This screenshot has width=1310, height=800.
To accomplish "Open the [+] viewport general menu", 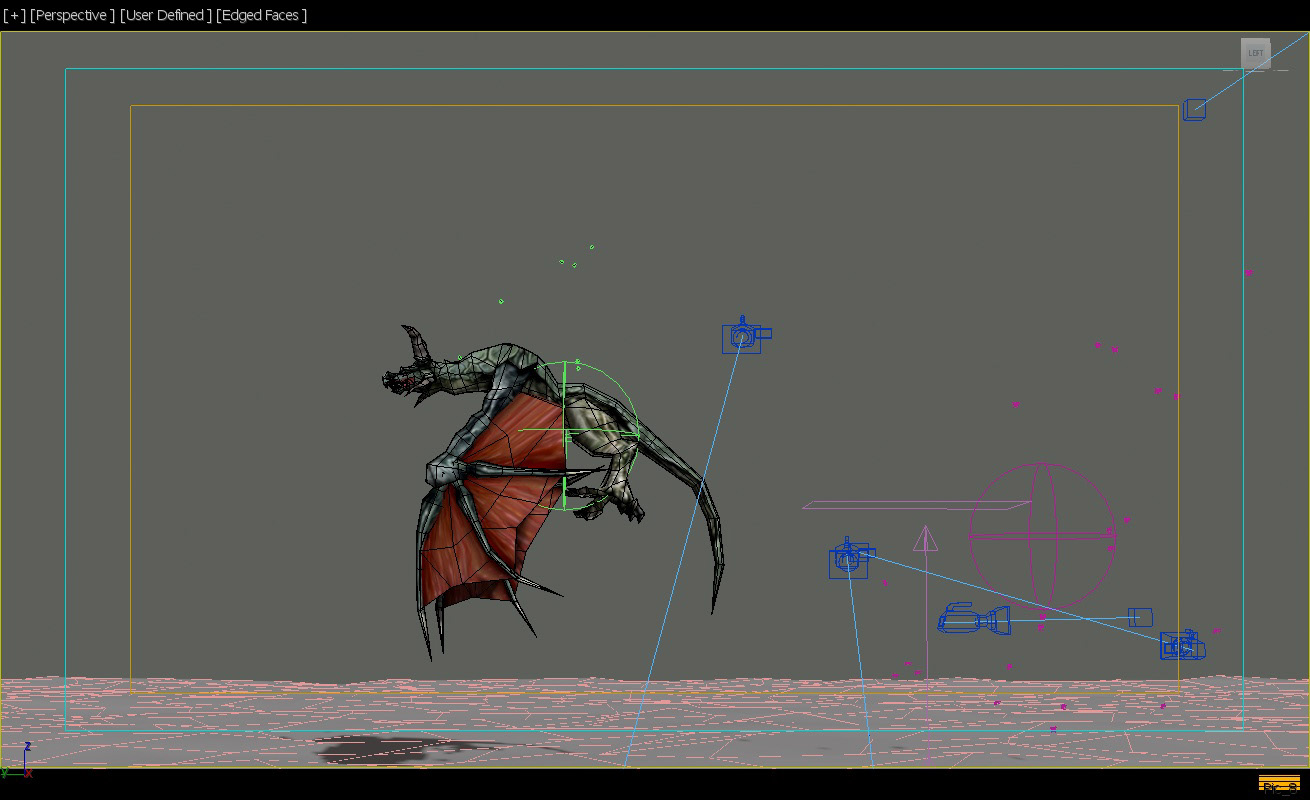I will click(14, 15).
